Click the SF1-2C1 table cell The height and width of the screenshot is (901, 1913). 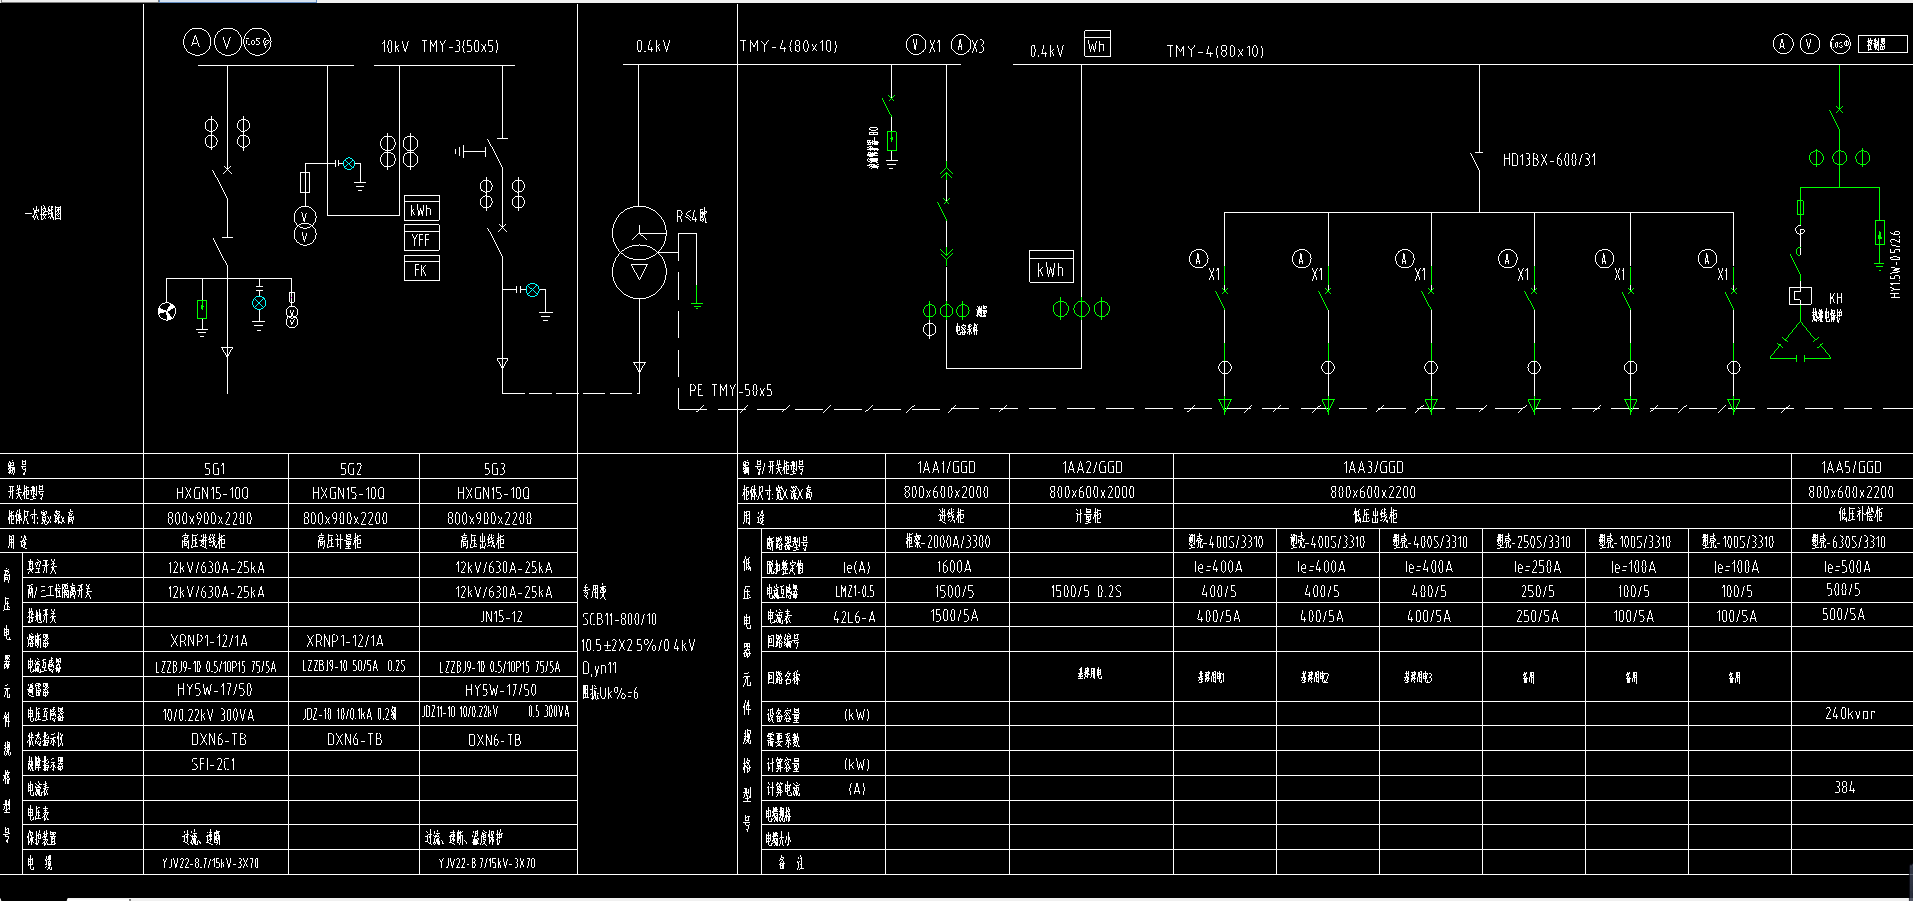coord(214,764)
